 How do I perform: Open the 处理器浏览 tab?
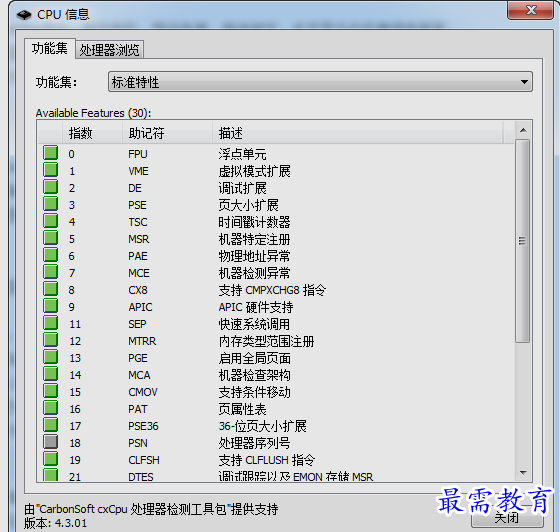click(109, 50)
